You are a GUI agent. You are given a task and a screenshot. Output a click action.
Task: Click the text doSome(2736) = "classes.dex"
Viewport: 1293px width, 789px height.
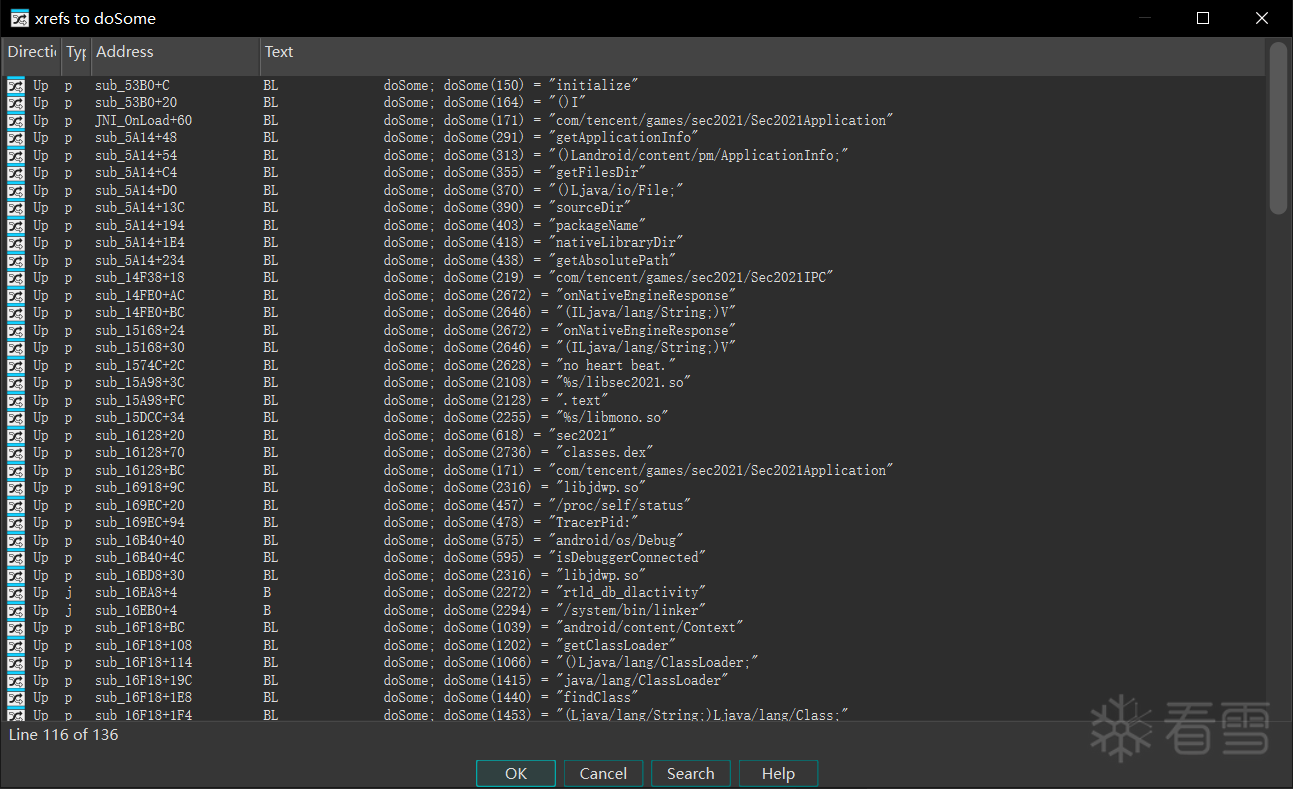(x=549, y=453)
